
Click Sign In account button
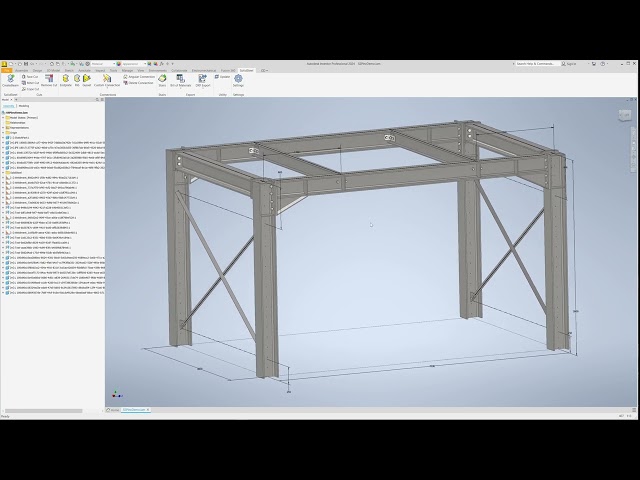click(569, 64)
